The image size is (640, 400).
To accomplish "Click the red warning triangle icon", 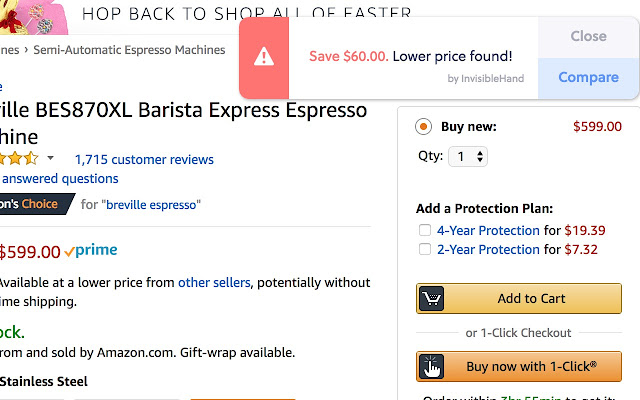I will coord(264,57).
